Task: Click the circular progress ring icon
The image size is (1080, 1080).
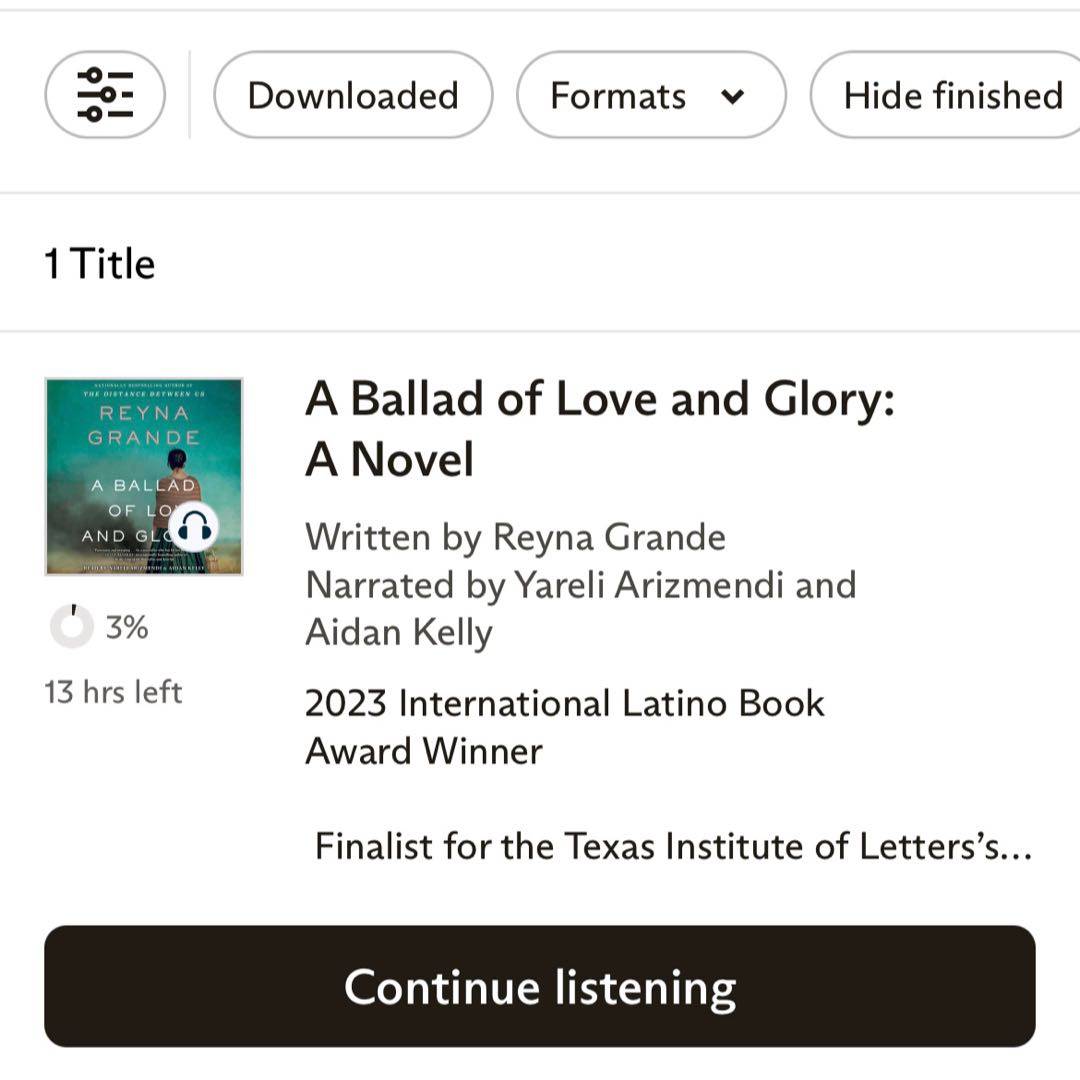Action: [x=71, y=627]
